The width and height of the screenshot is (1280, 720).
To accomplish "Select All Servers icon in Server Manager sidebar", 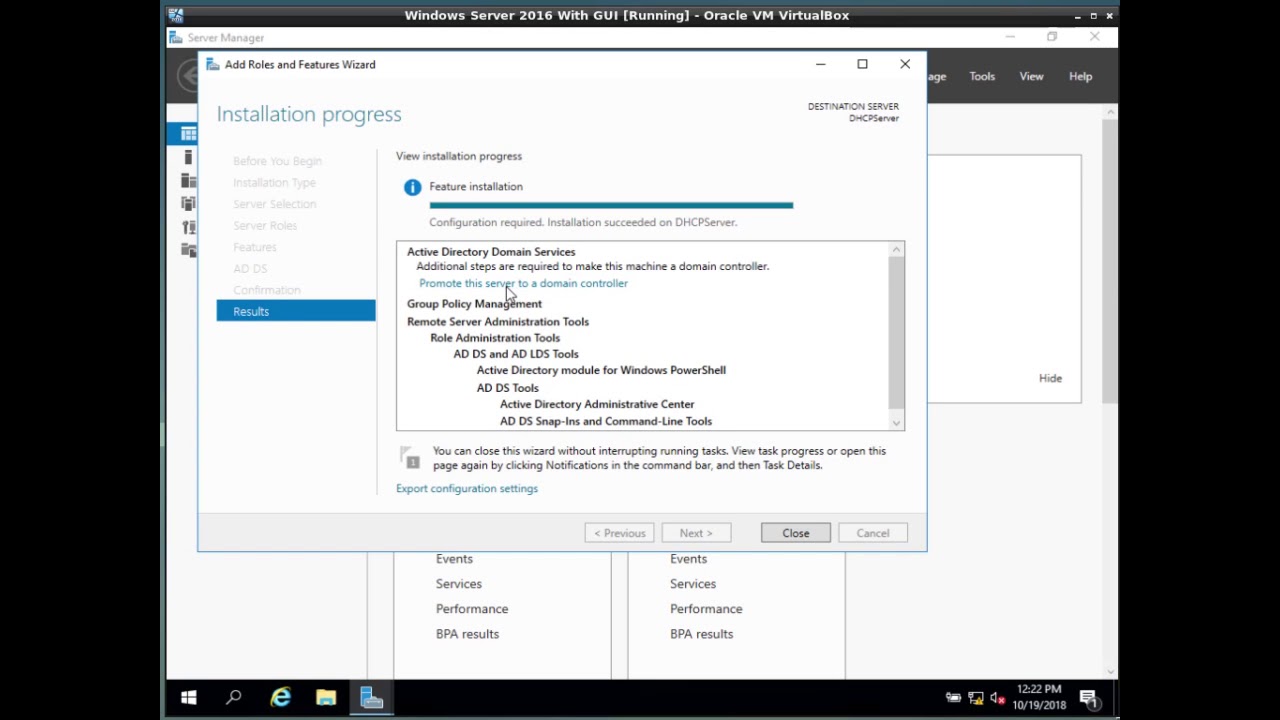I will (188, 180).
